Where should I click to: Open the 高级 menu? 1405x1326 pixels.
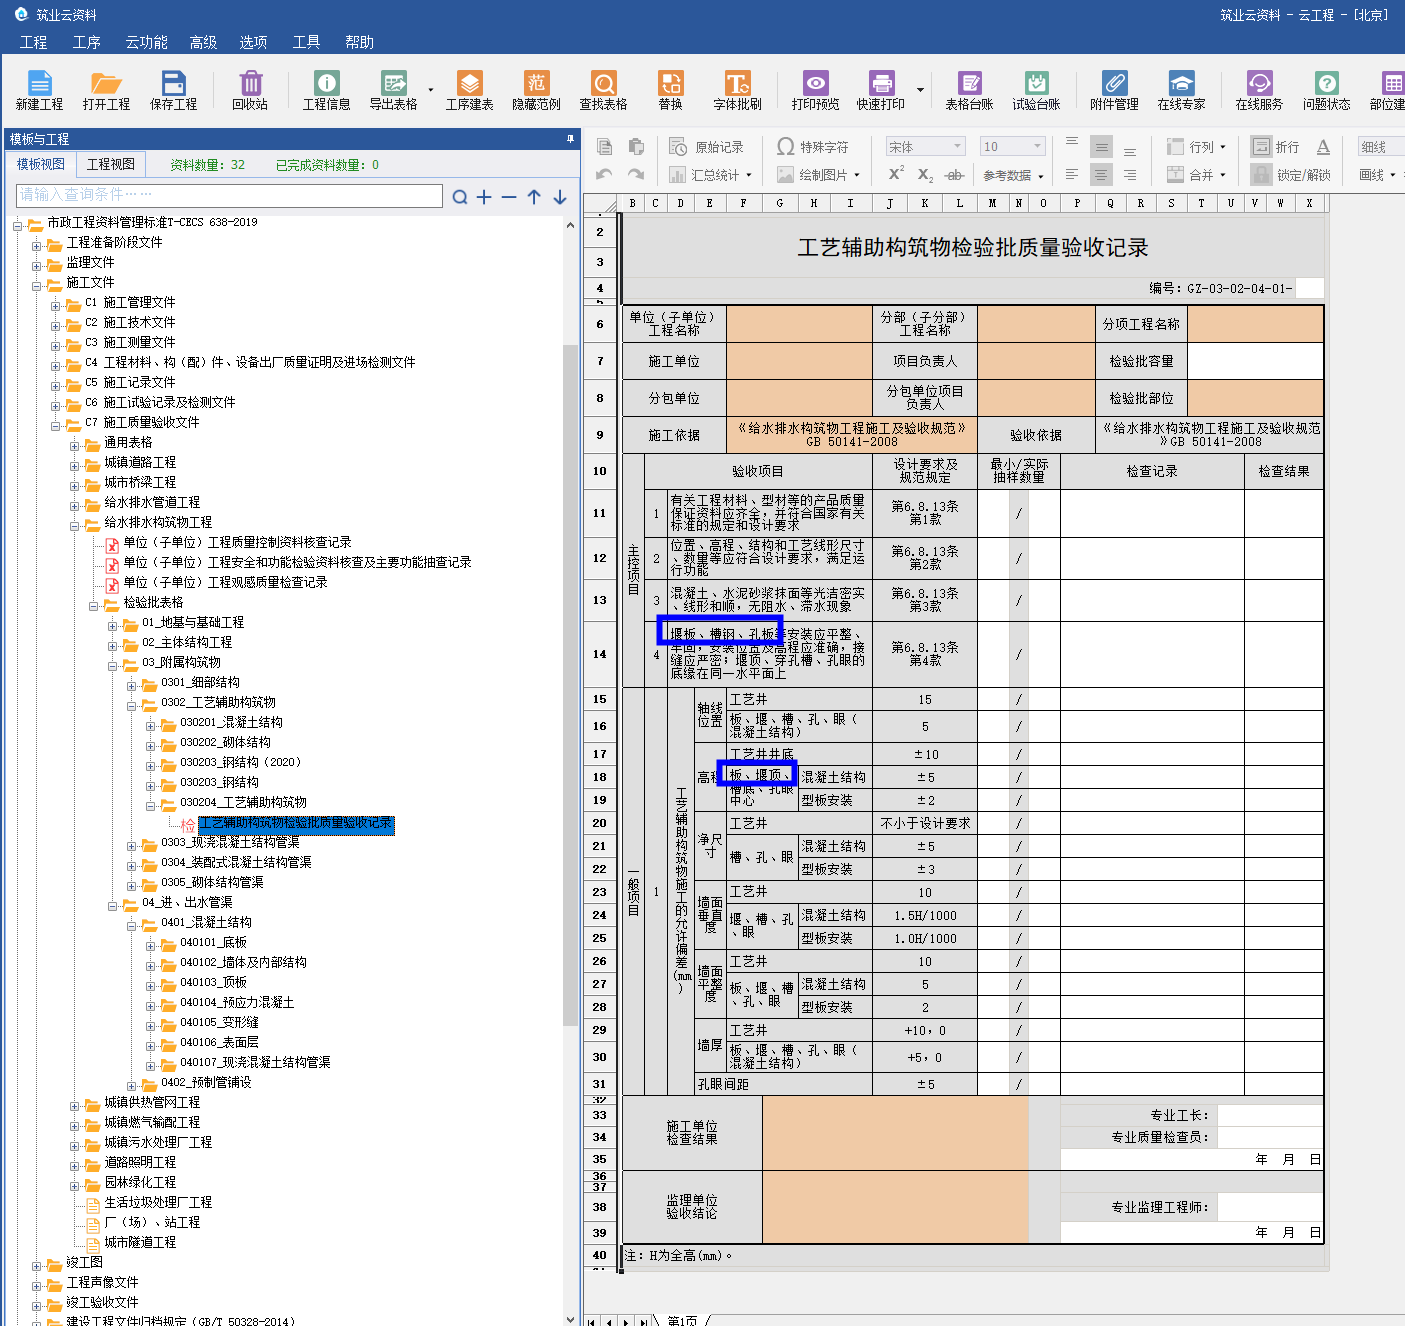(203, 42)
